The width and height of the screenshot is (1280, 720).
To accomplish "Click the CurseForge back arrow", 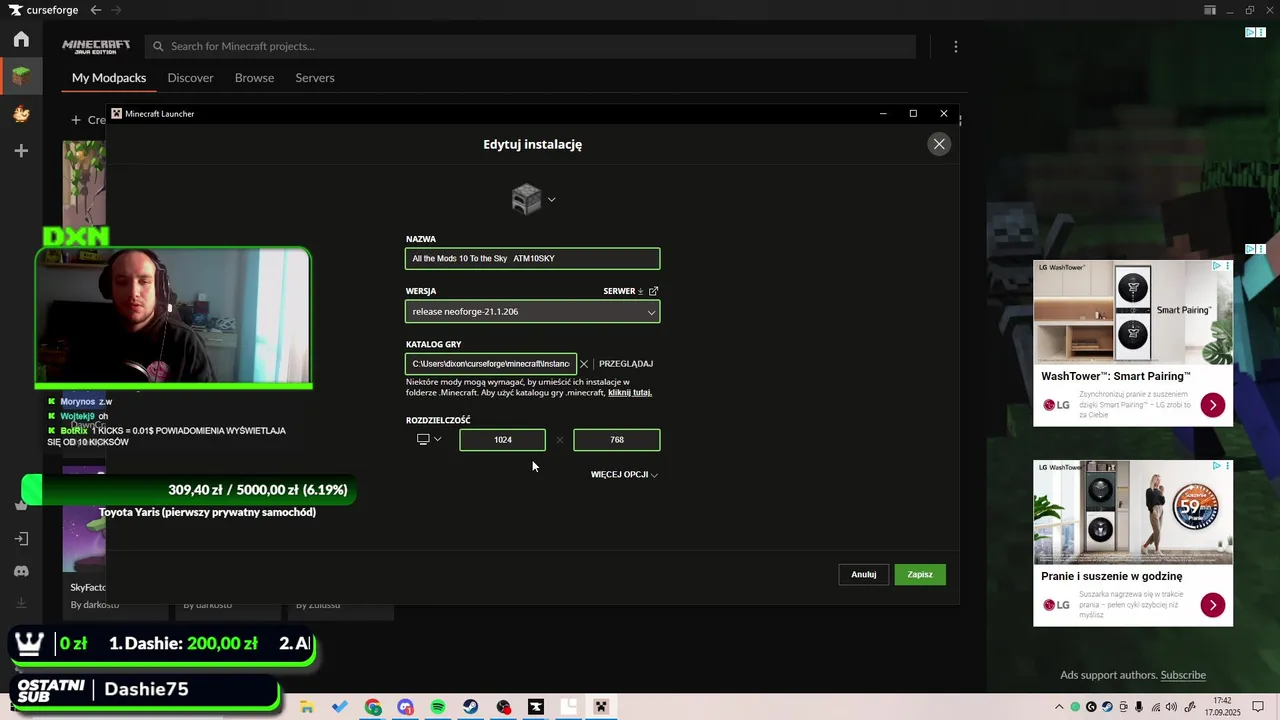I will coord(95,10).
